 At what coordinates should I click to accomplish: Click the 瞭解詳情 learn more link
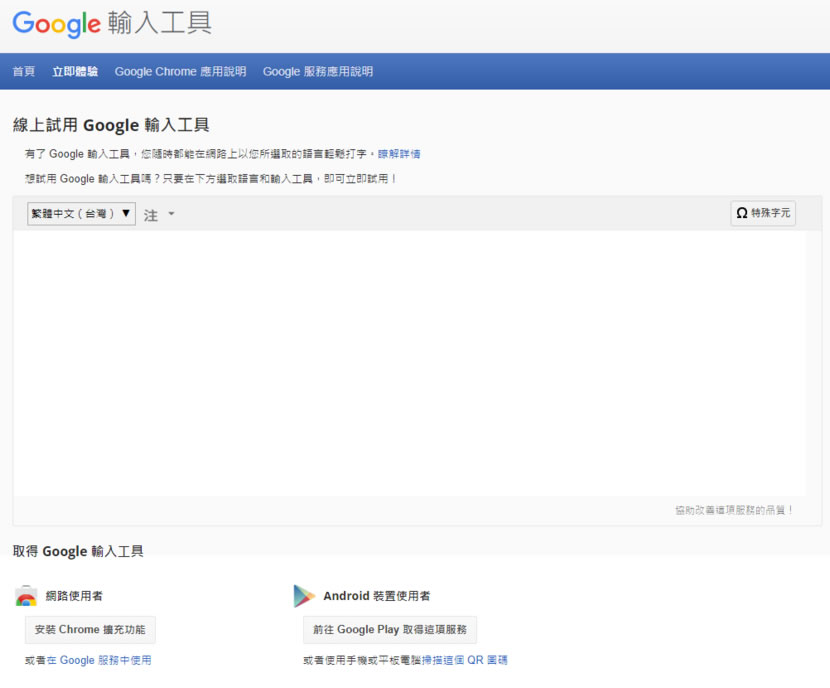point(399,154)
